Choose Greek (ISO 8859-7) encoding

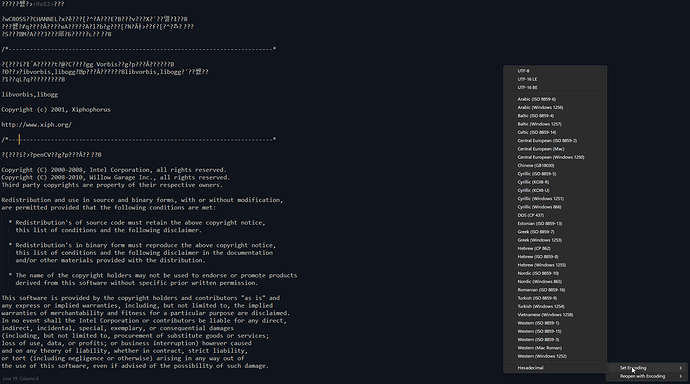click(555, 232)
